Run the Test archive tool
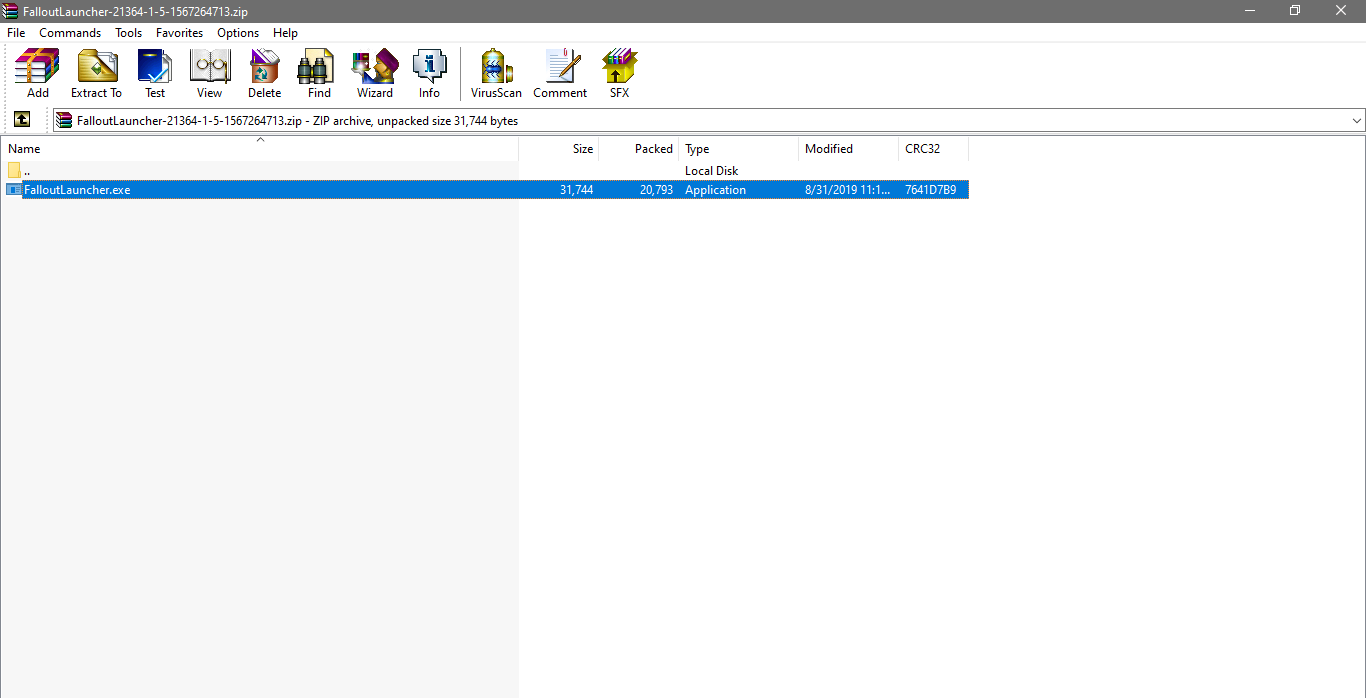 155,73
